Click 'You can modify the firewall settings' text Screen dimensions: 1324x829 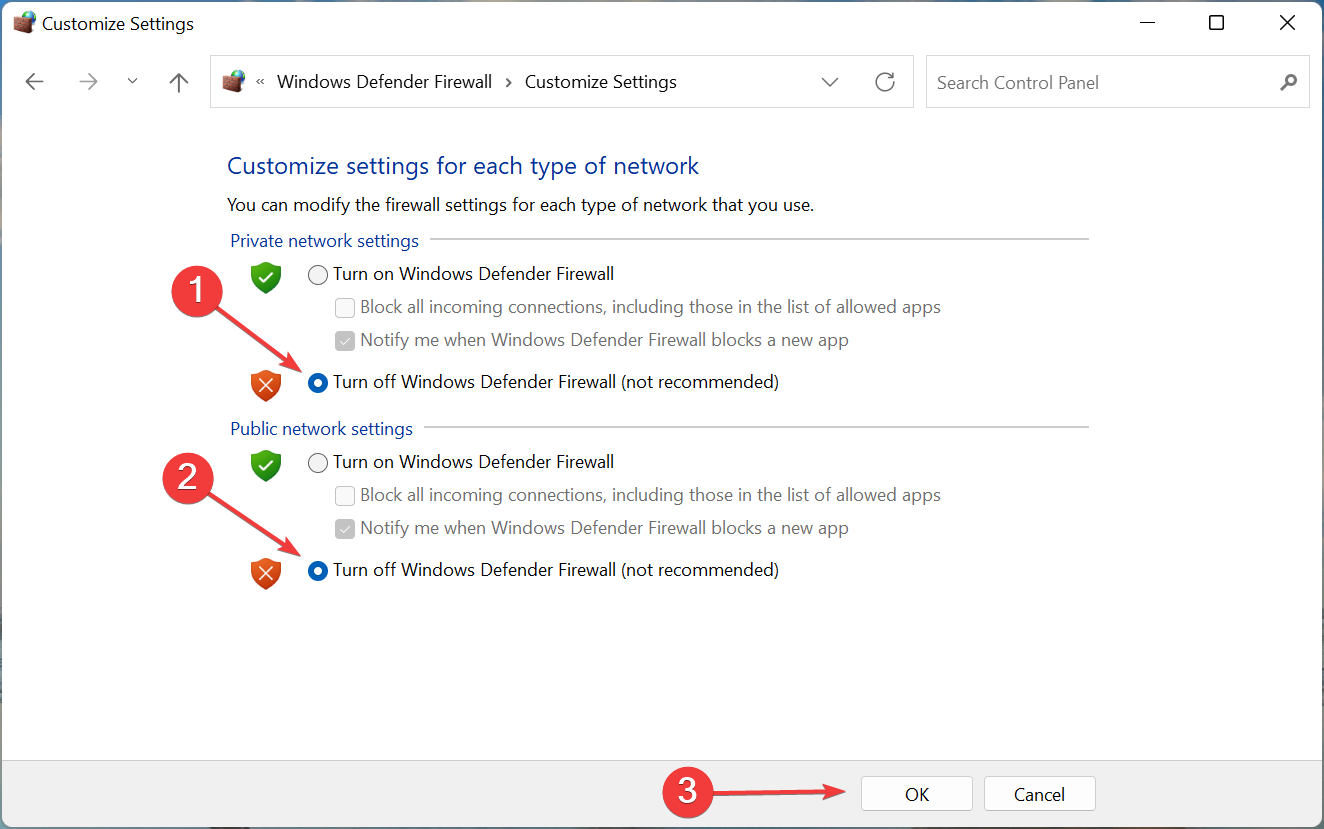click(x=520, y=205)
